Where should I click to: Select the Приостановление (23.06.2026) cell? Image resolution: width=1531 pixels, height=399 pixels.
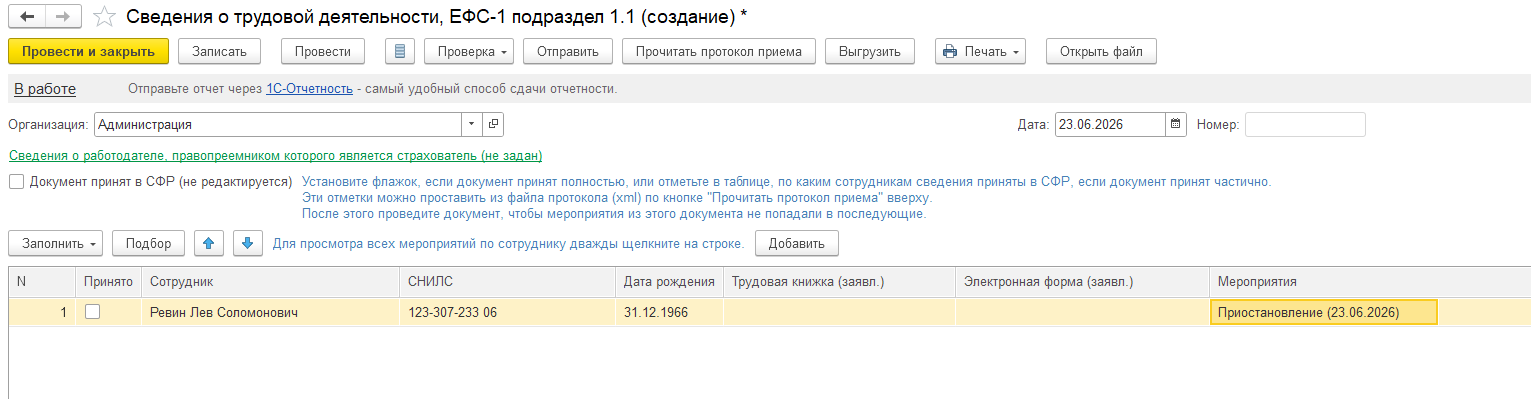pos(1323,312)
